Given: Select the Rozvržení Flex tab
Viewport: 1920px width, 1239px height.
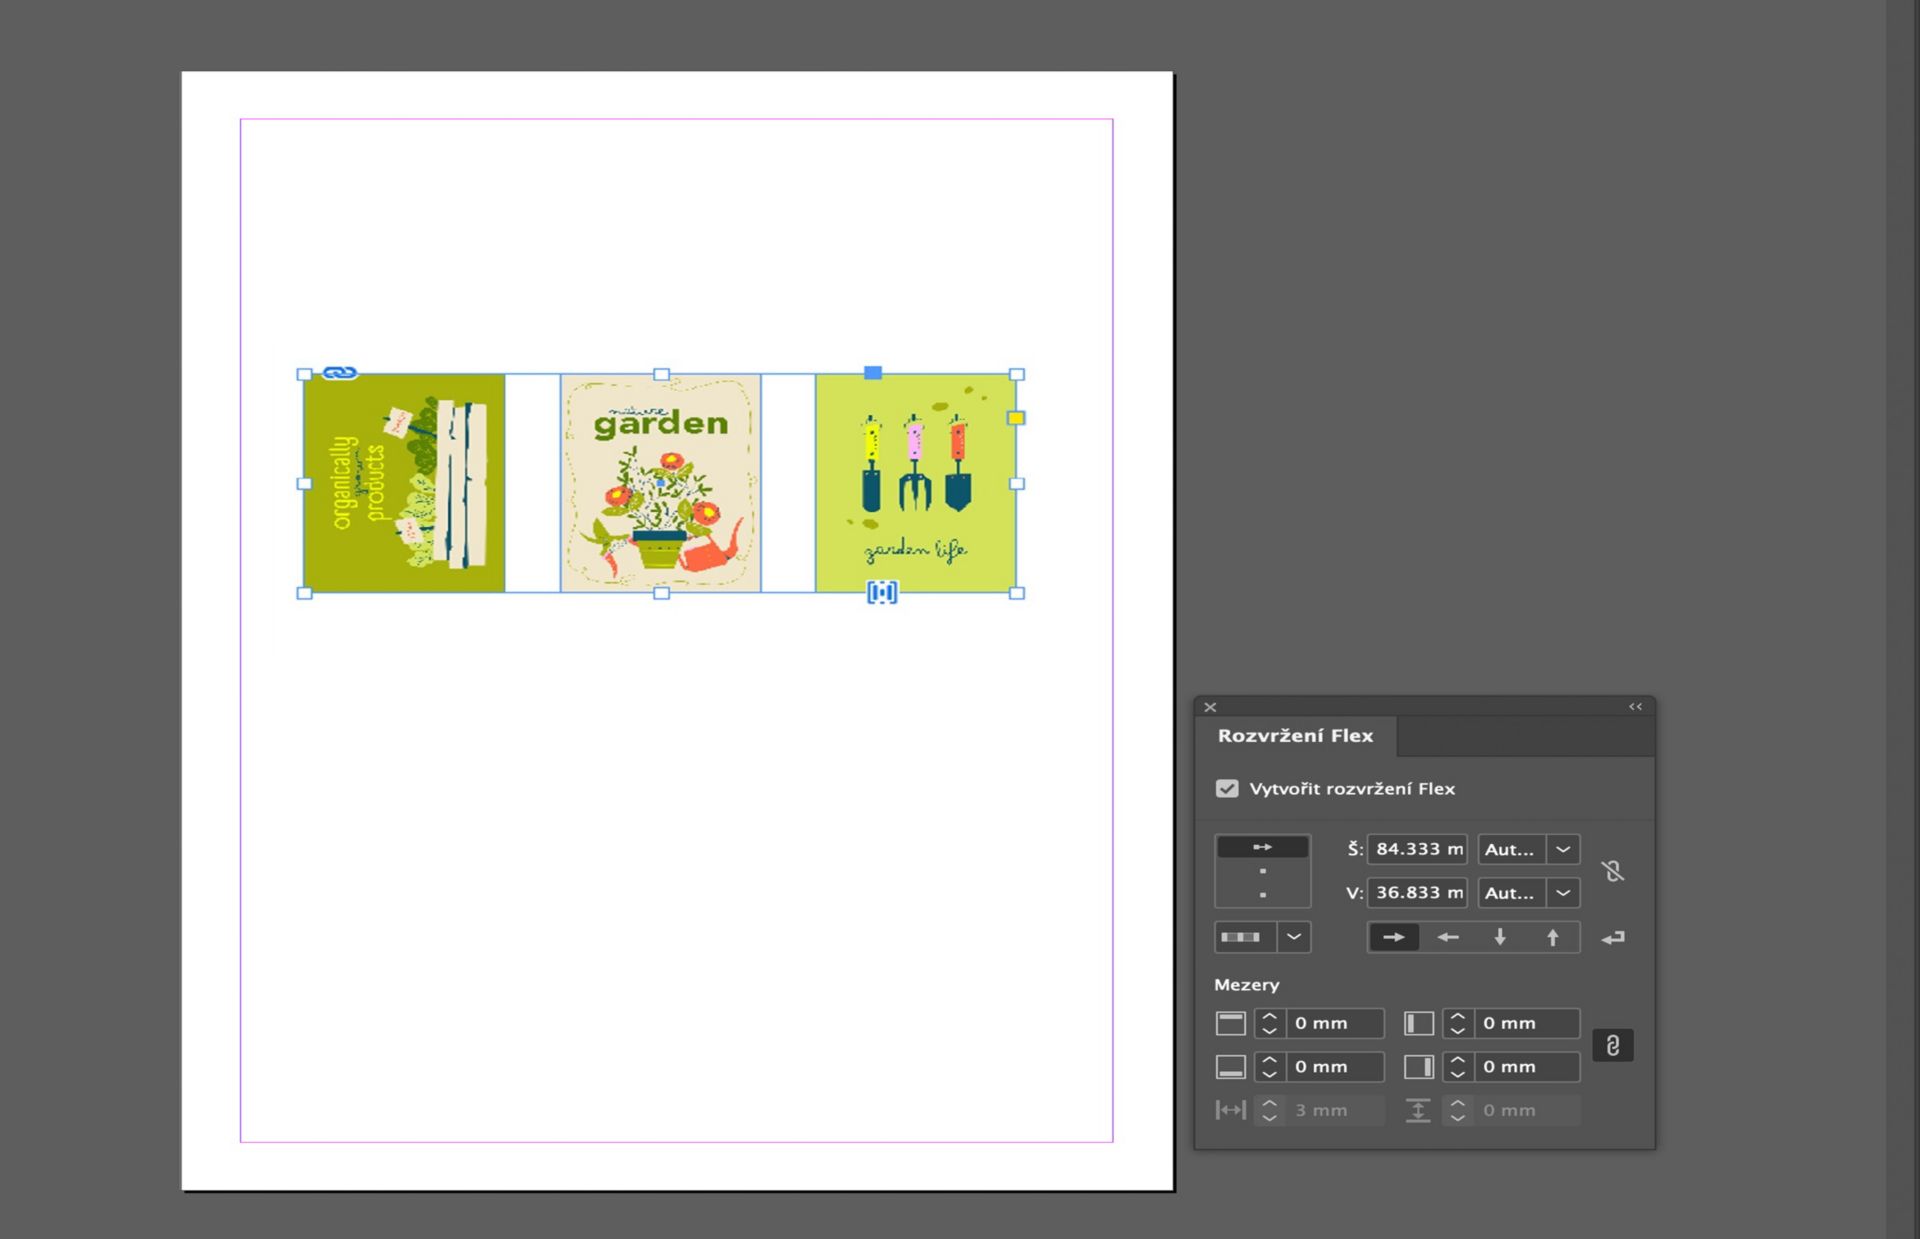Looking at the screenshot, I should (1295, 736).
